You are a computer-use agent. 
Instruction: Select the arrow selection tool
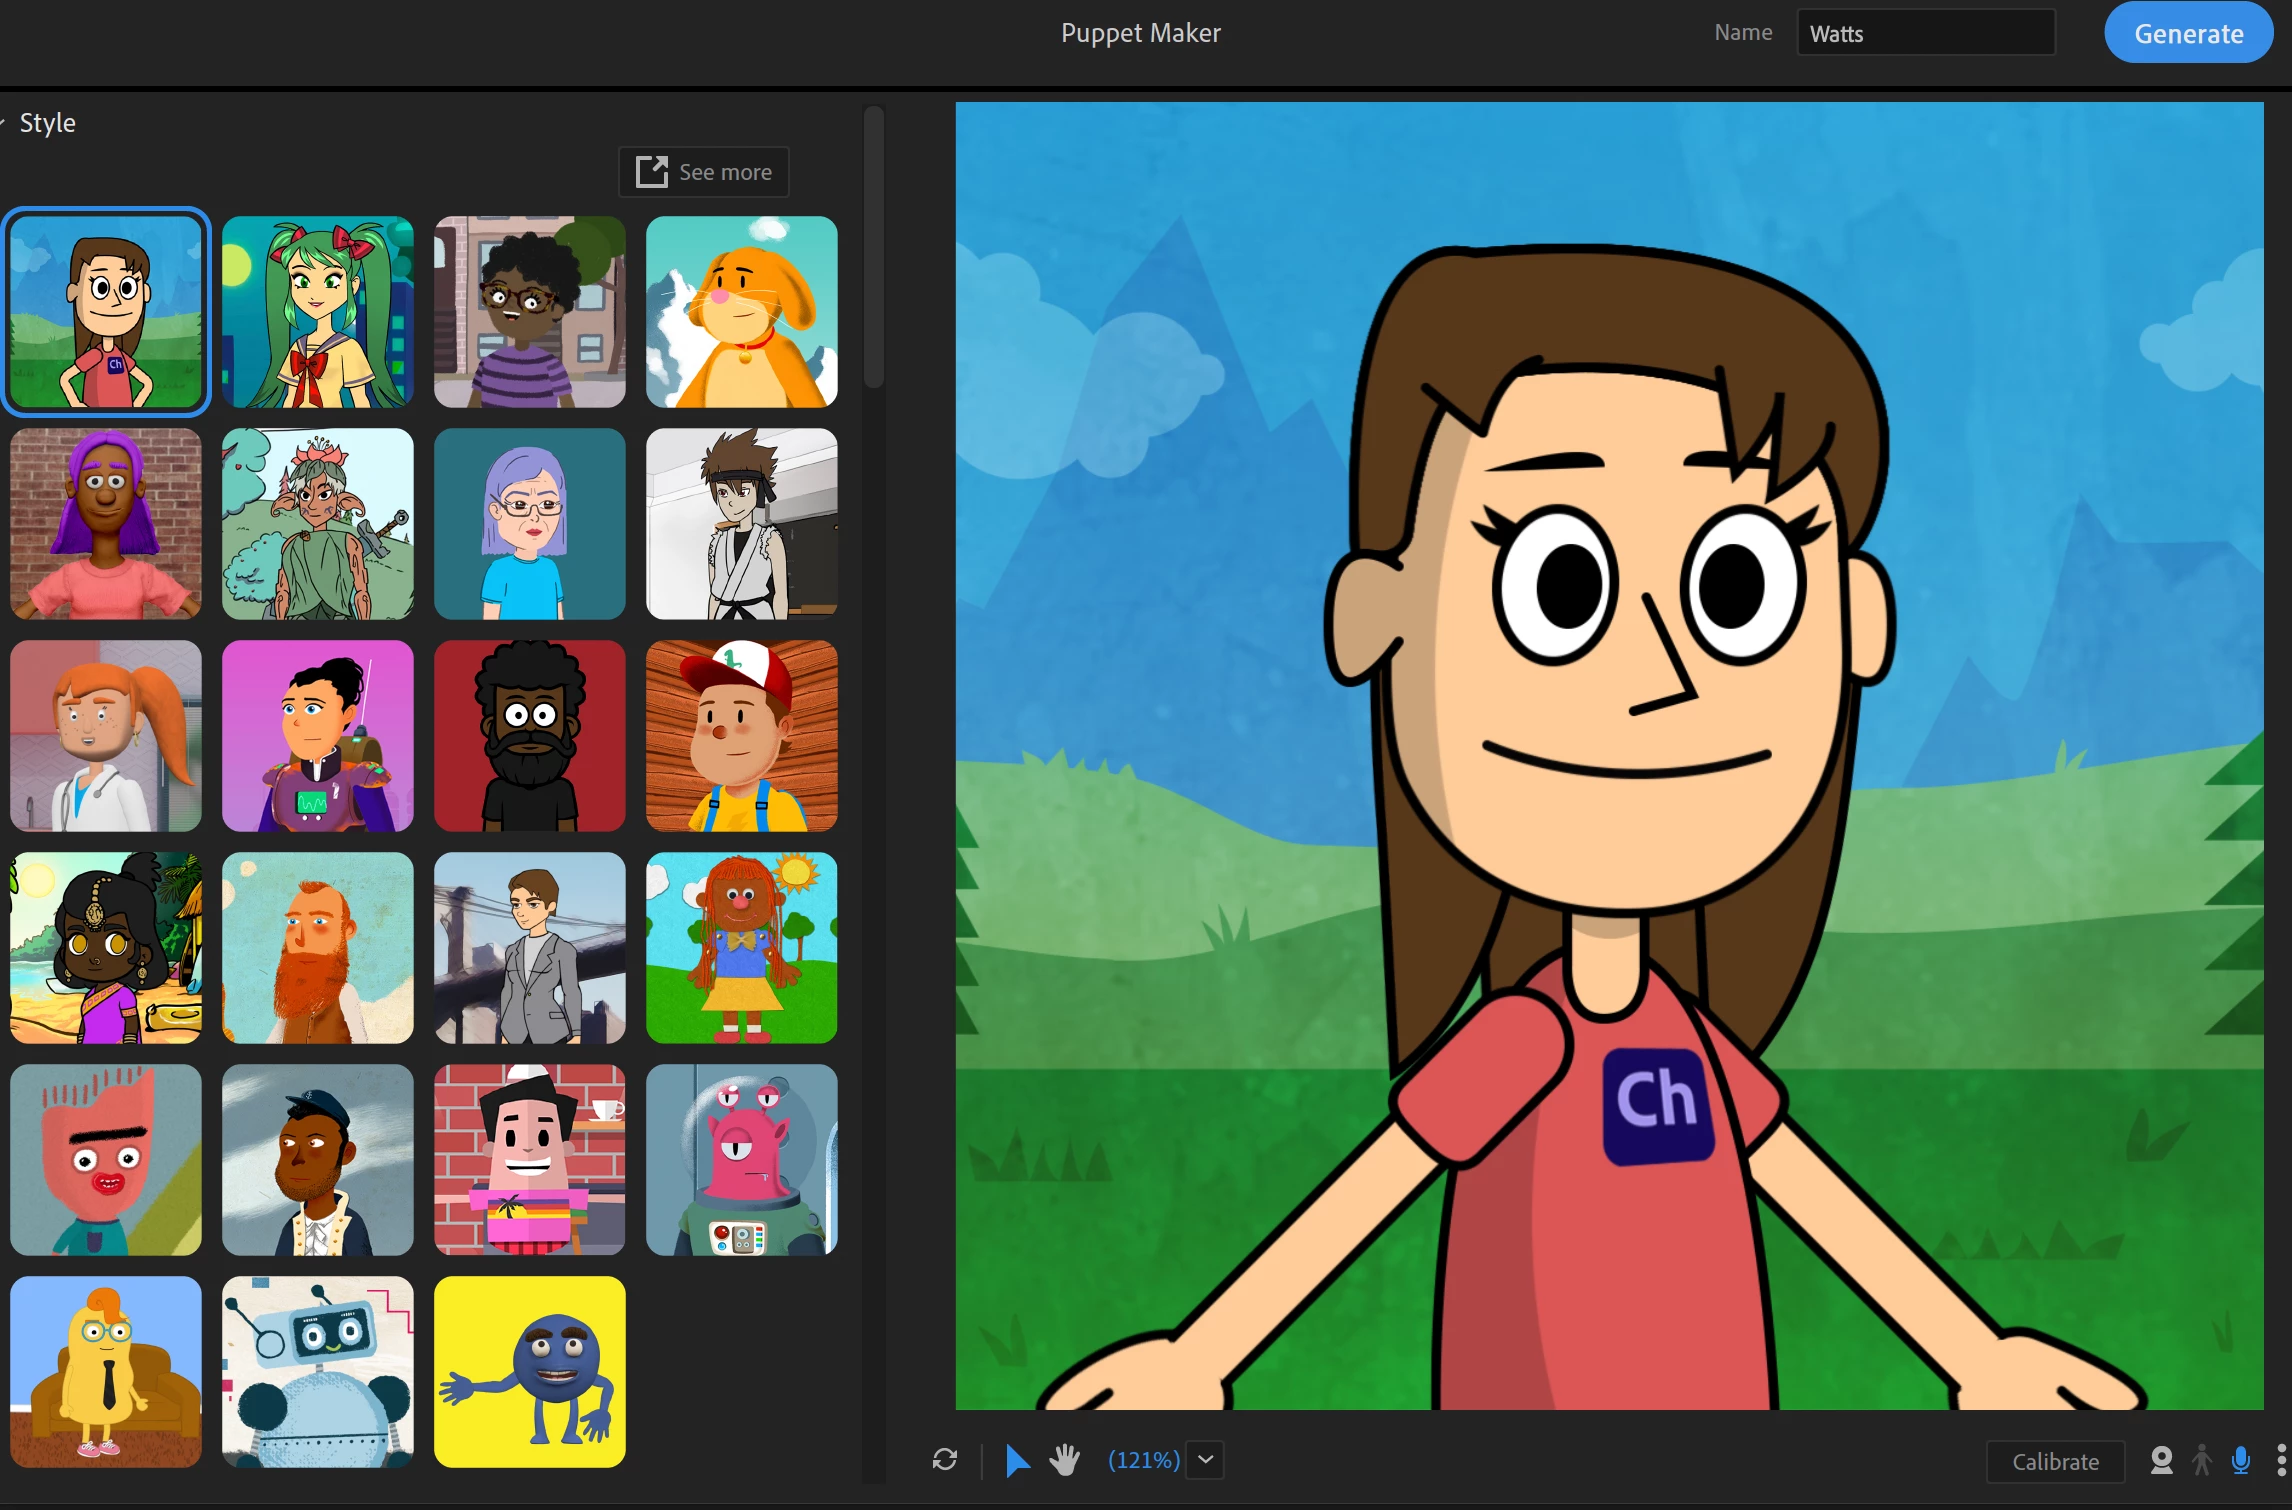click(x=1017, y=1460)
